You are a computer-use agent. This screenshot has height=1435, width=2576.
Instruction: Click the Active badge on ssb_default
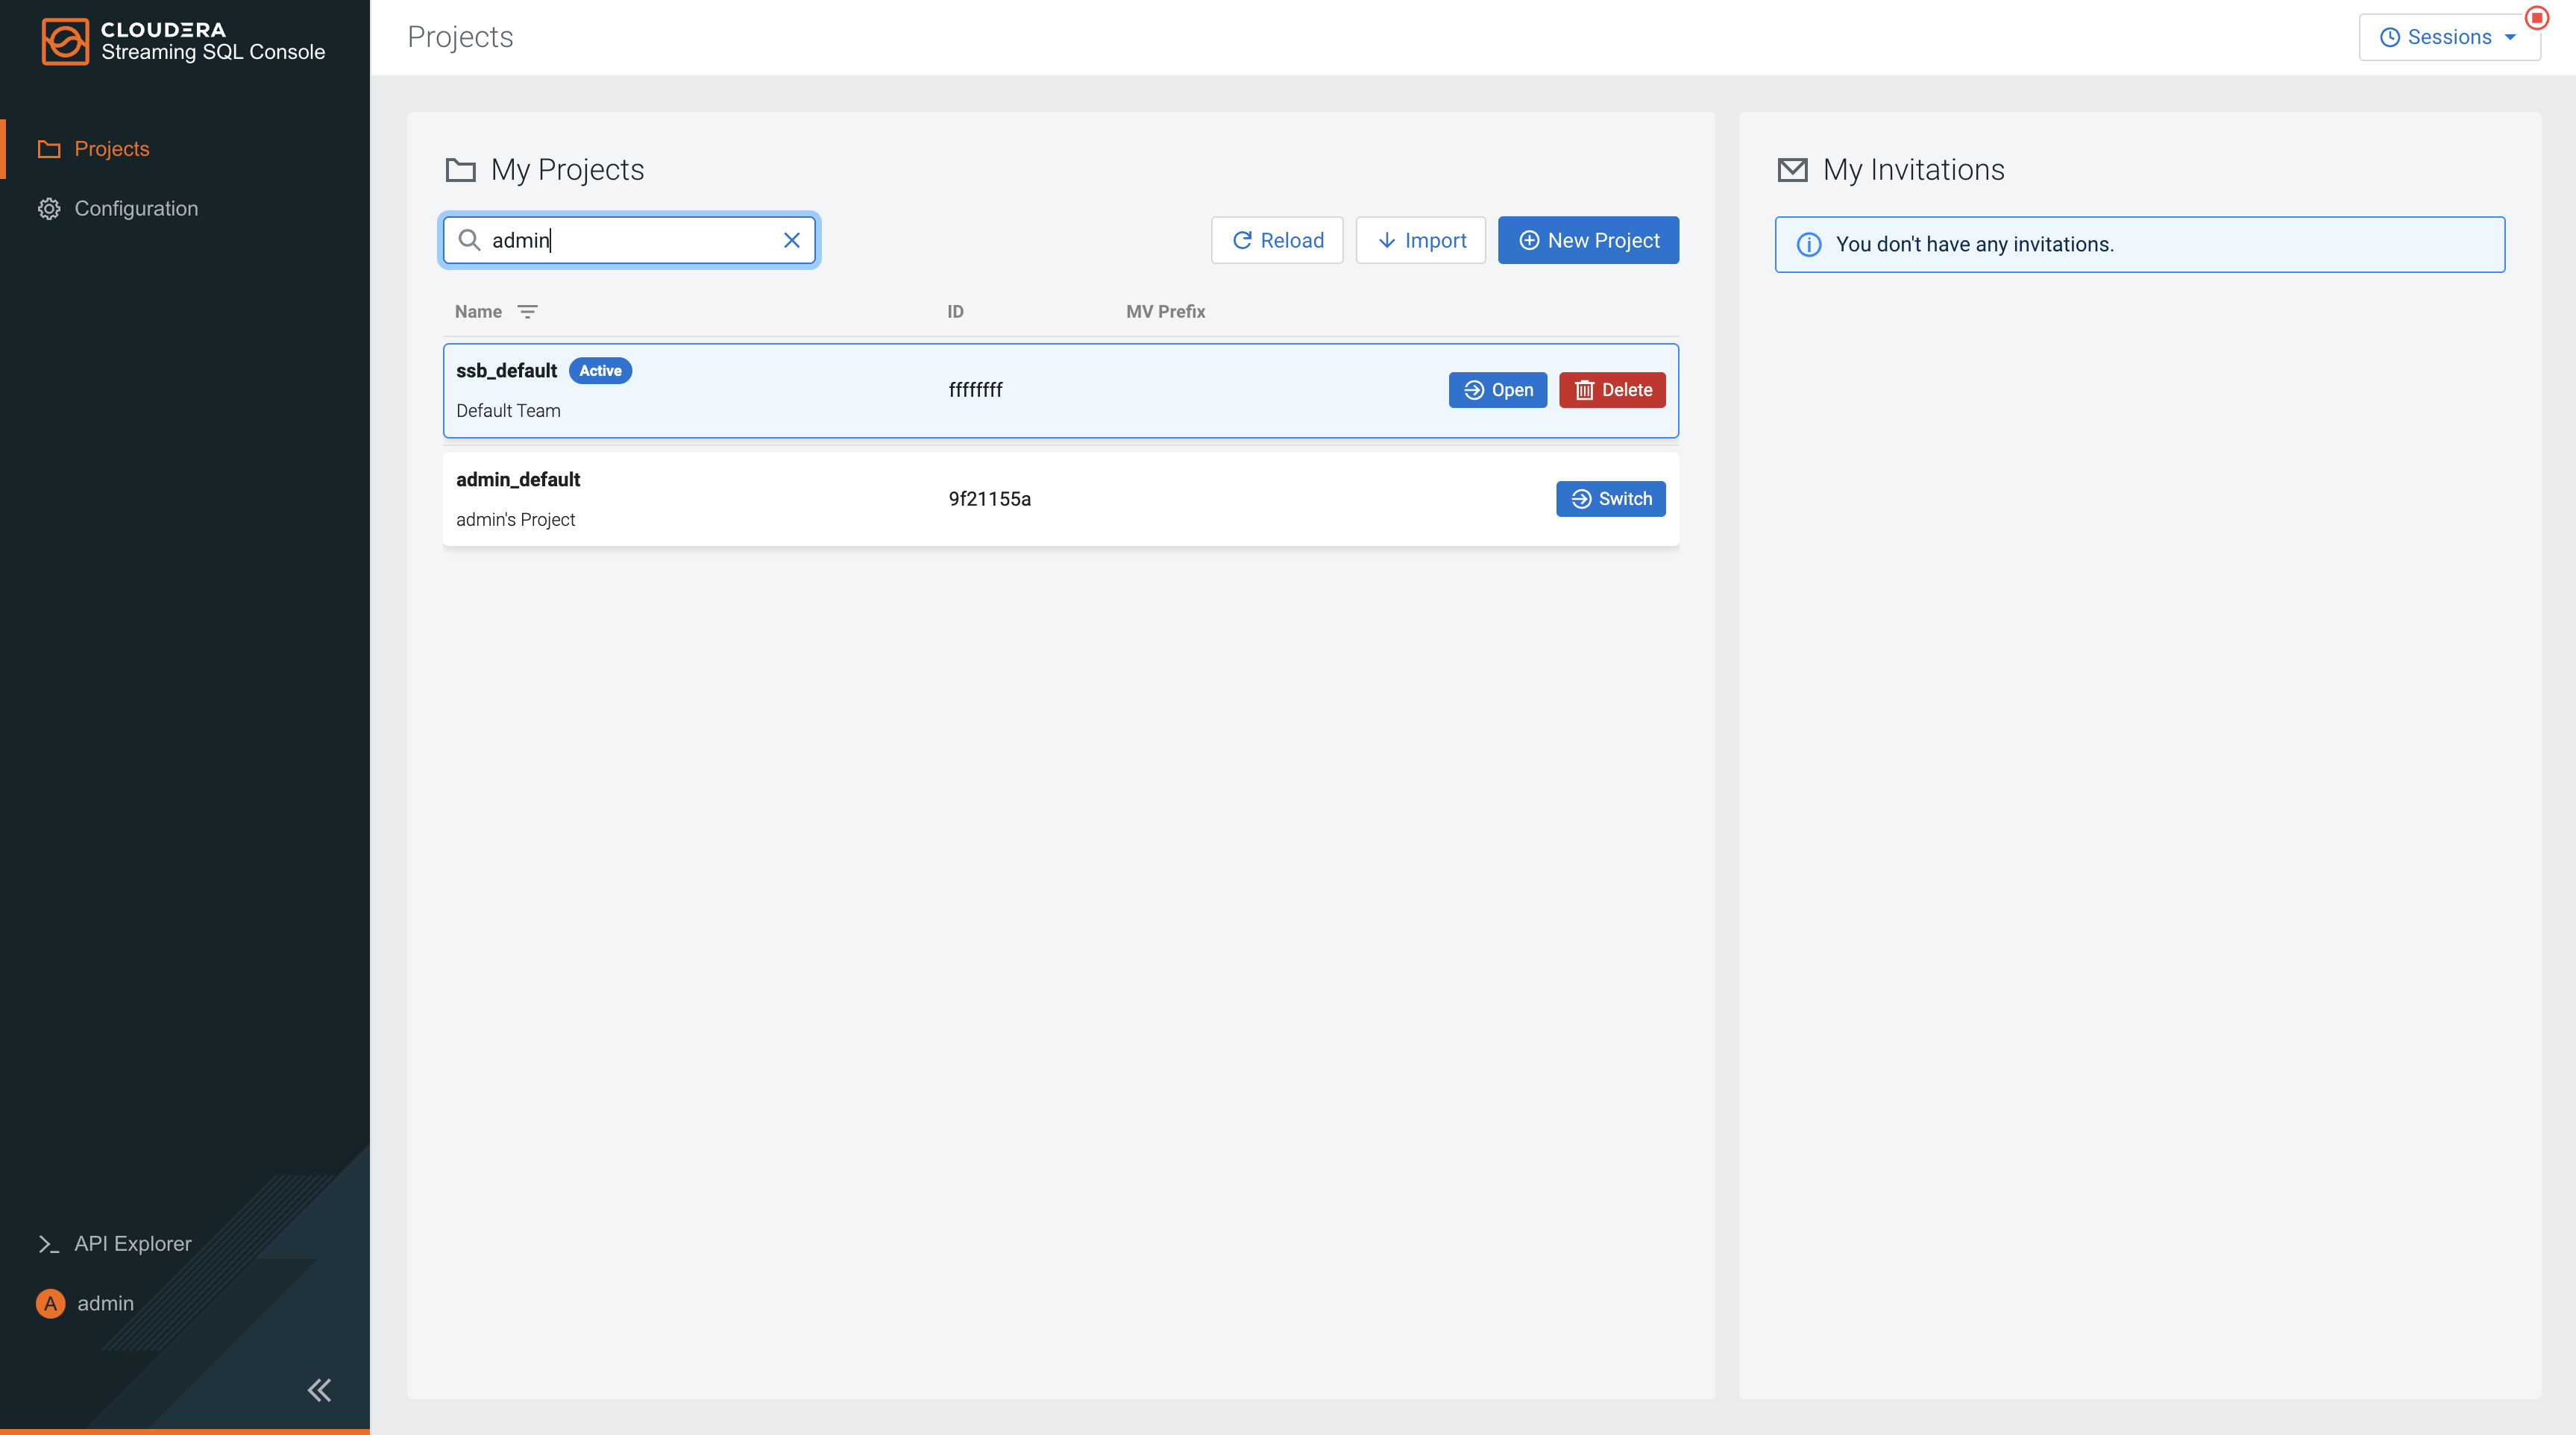600,370
